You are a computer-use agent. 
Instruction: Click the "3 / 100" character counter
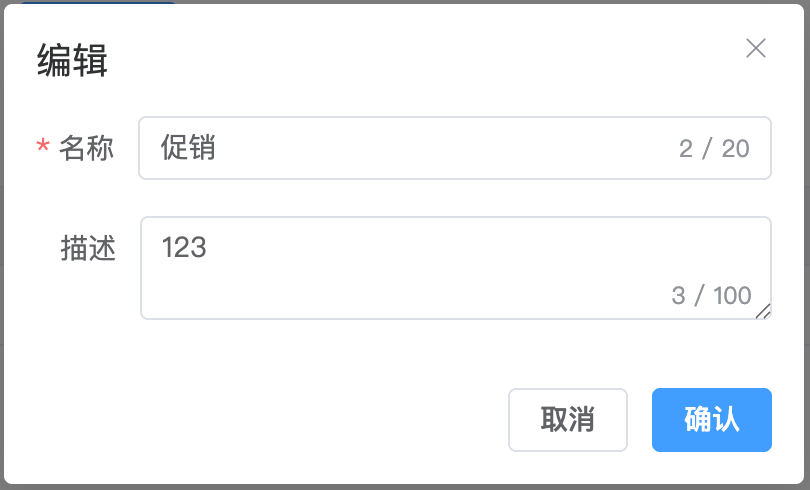(x=711, y=296)
